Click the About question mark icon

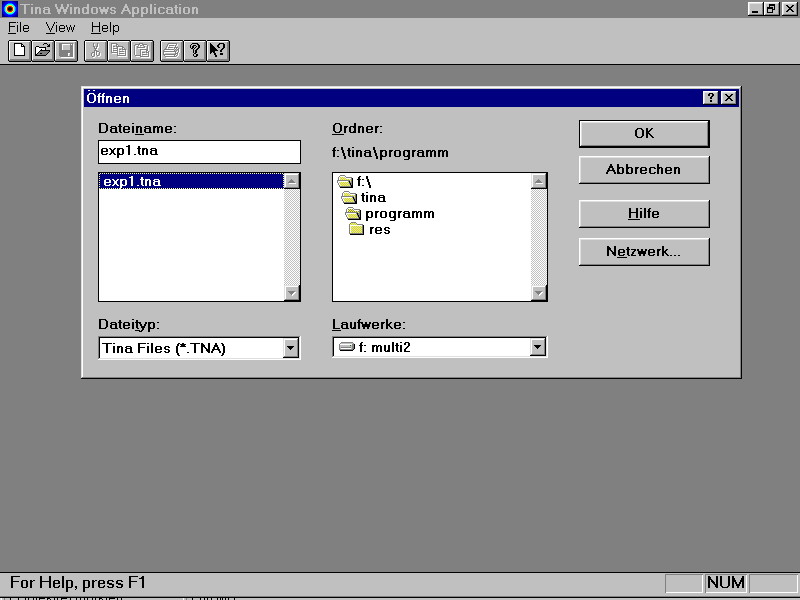coord(195,50)
